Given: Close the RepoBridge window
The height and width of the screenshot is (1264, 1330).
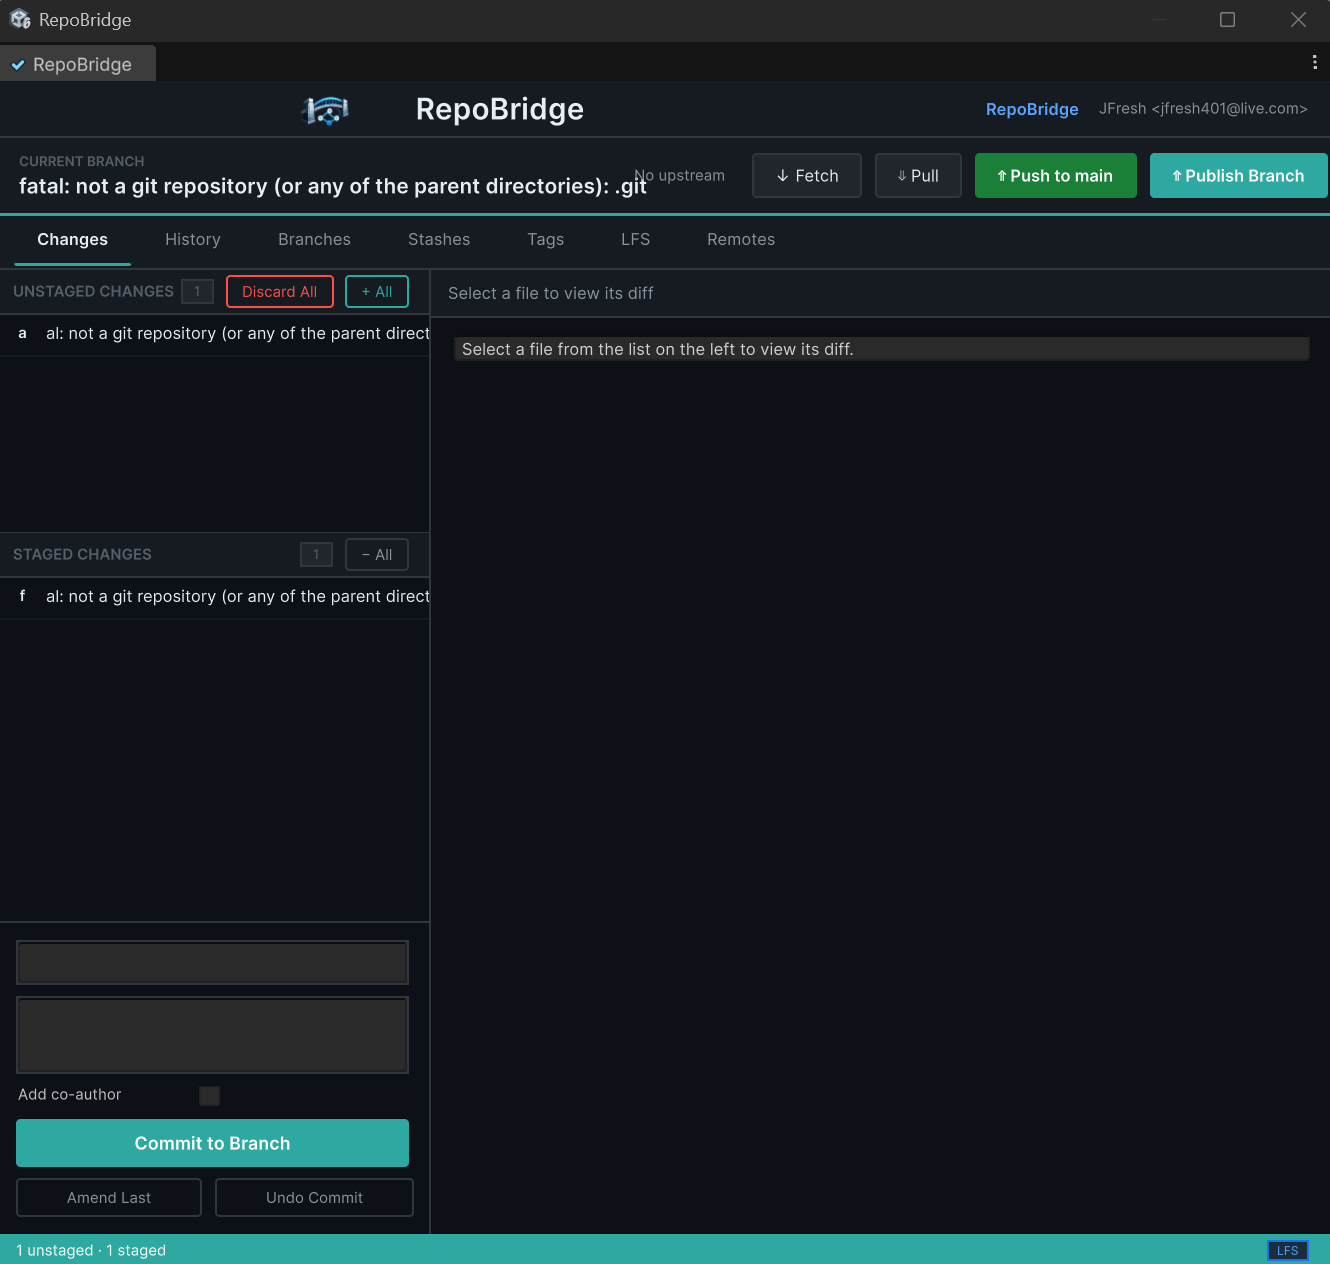Looking at the screenshot, I should (1298, 20).
